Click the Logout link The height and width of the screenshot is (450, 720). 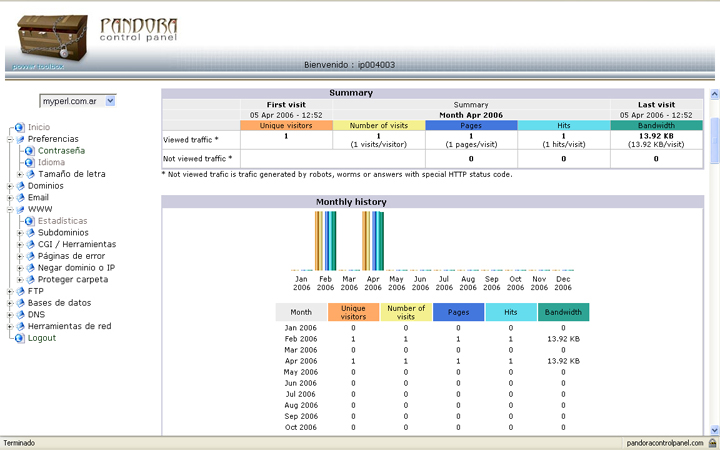coord(41,338)
